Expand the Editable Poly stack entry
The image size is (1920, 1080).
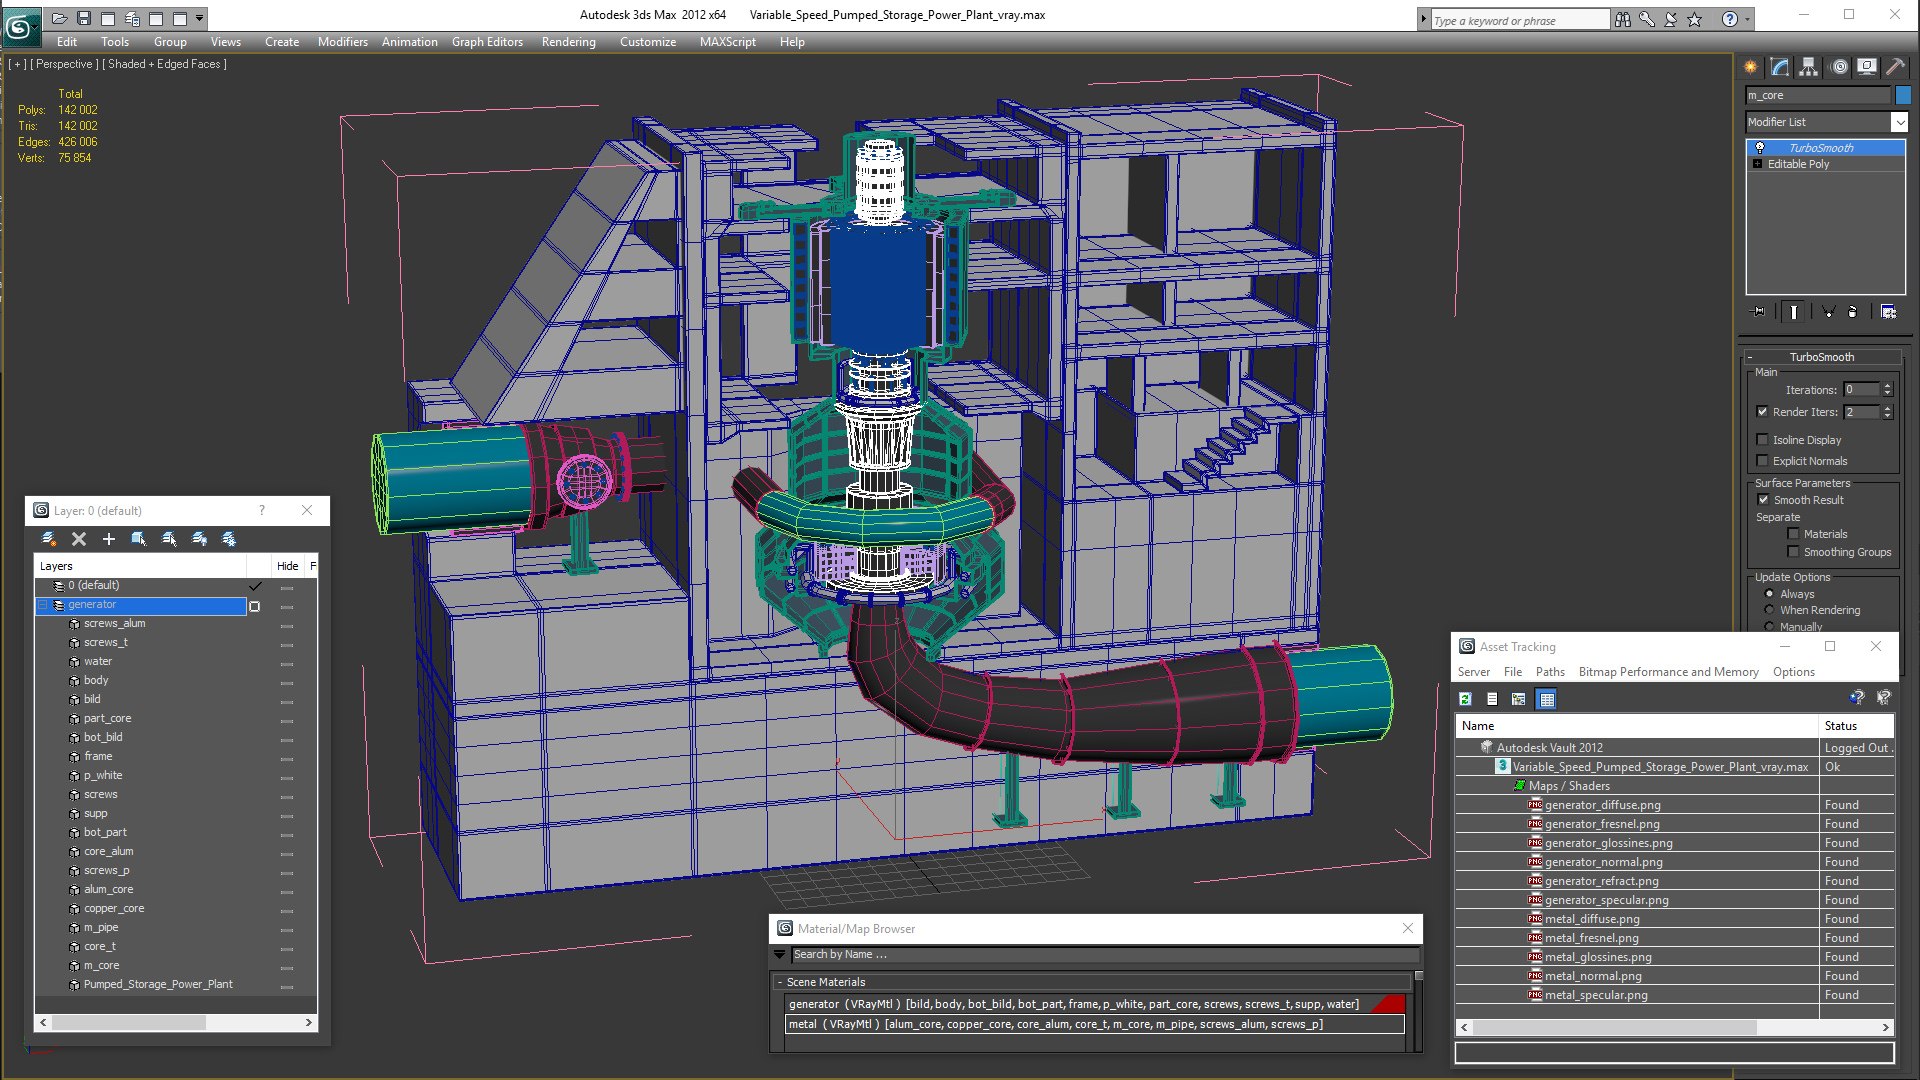click(1758, 164)
